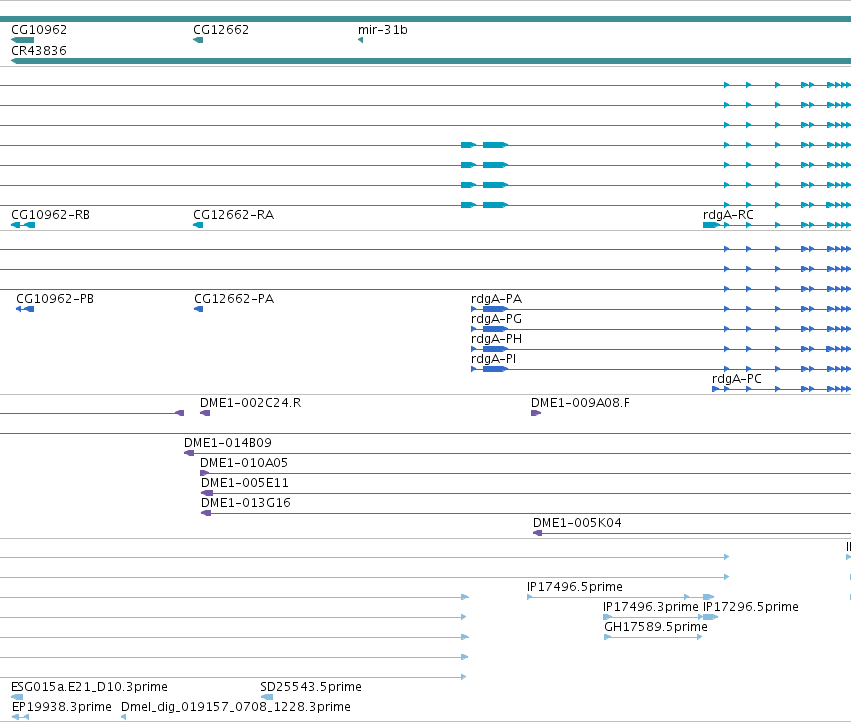This screenshot has width=851, height=722.
Task: Click the CG10962-RB transcript label
Action: point(50,215)
